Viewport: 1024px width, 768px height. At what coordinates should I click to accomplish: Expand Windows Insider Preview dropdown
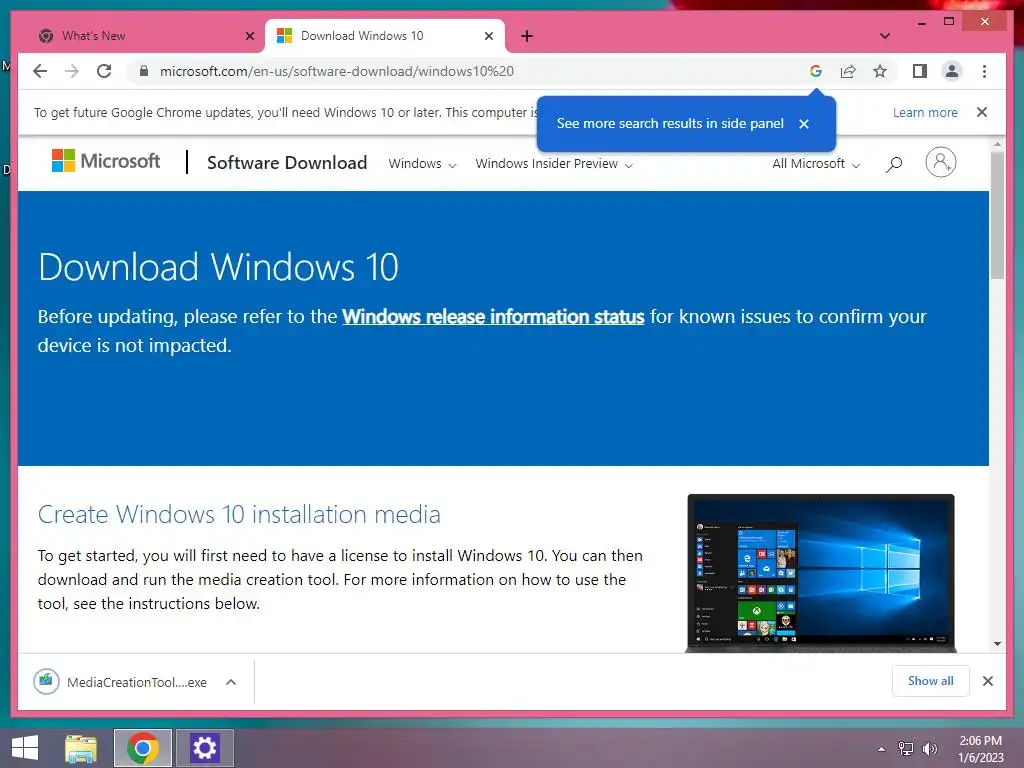554,164
